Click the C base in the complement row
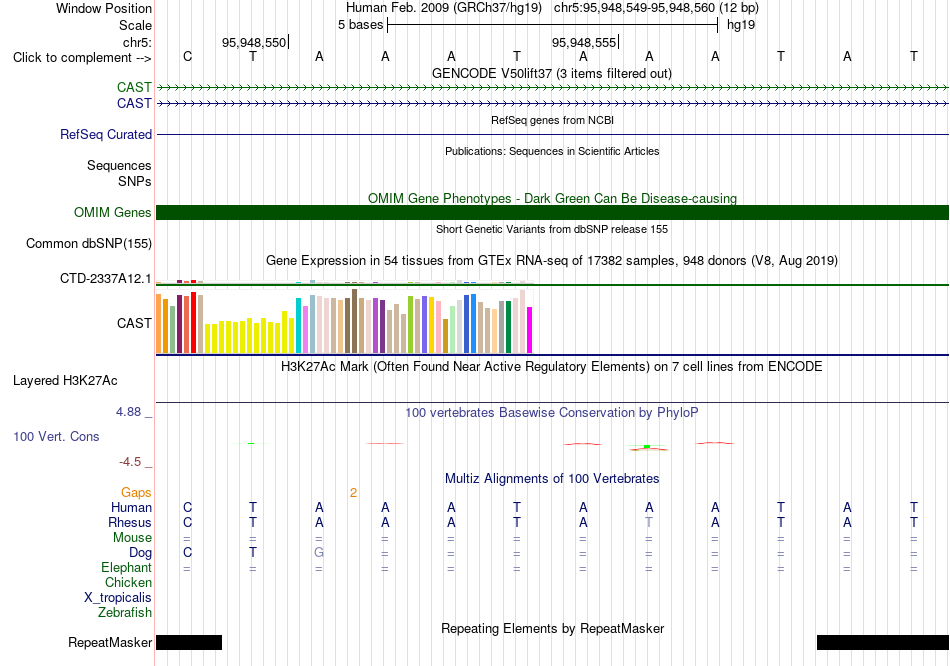The width and height of the screenshot is (950, 666). click(x=187, y=56)
